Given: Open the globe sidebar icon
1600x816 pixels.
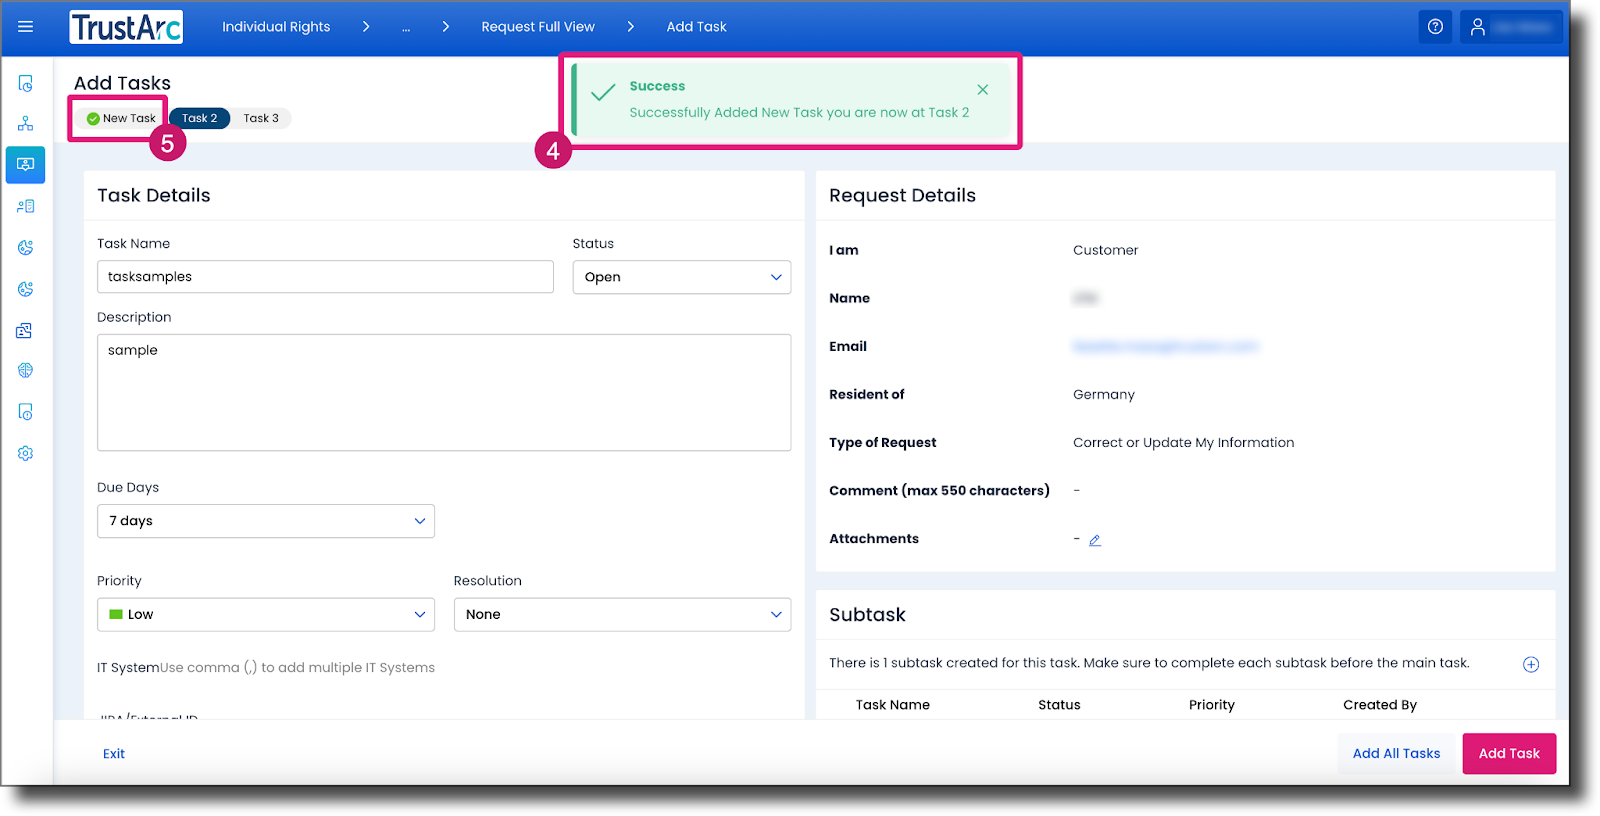Looking at the screenshot, I should [x=26, y=370].
